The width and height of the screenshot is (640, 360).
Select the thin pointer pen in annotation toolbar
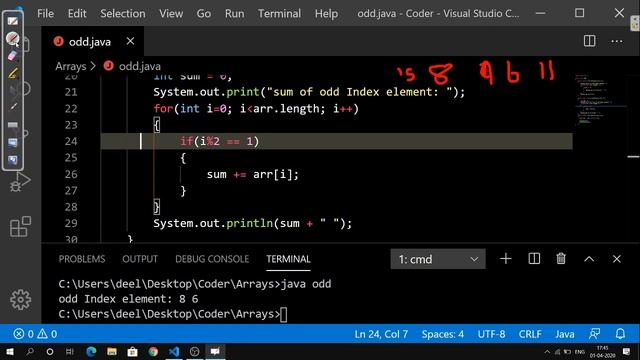(x=13, y=107)
